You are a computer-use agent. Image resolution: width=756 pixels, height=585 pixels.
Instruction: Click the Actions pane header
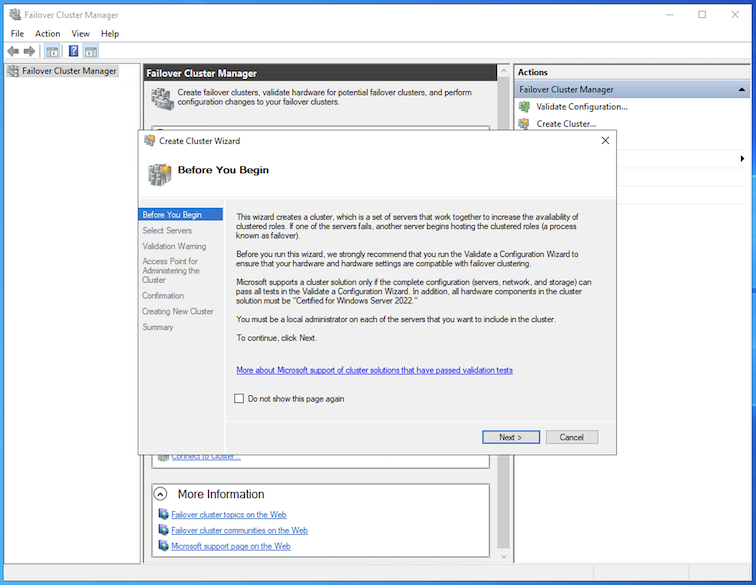click(632, 72)
